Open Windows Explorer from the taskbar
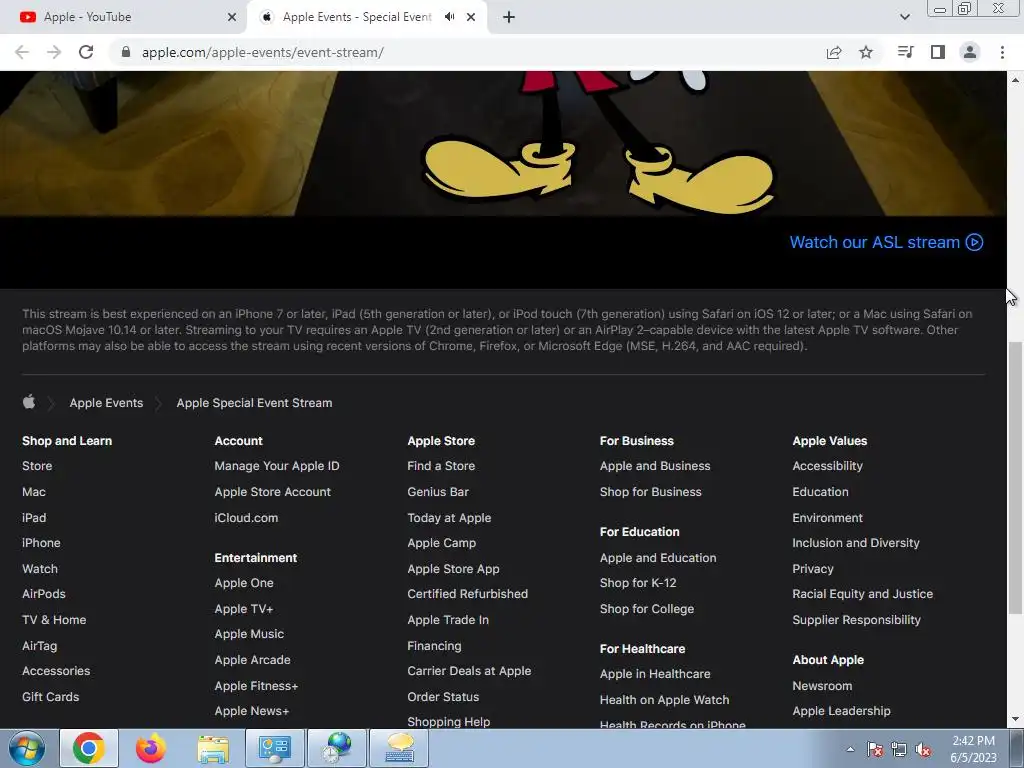Screen dimensions: 1024x768 (x=213, y=748)
